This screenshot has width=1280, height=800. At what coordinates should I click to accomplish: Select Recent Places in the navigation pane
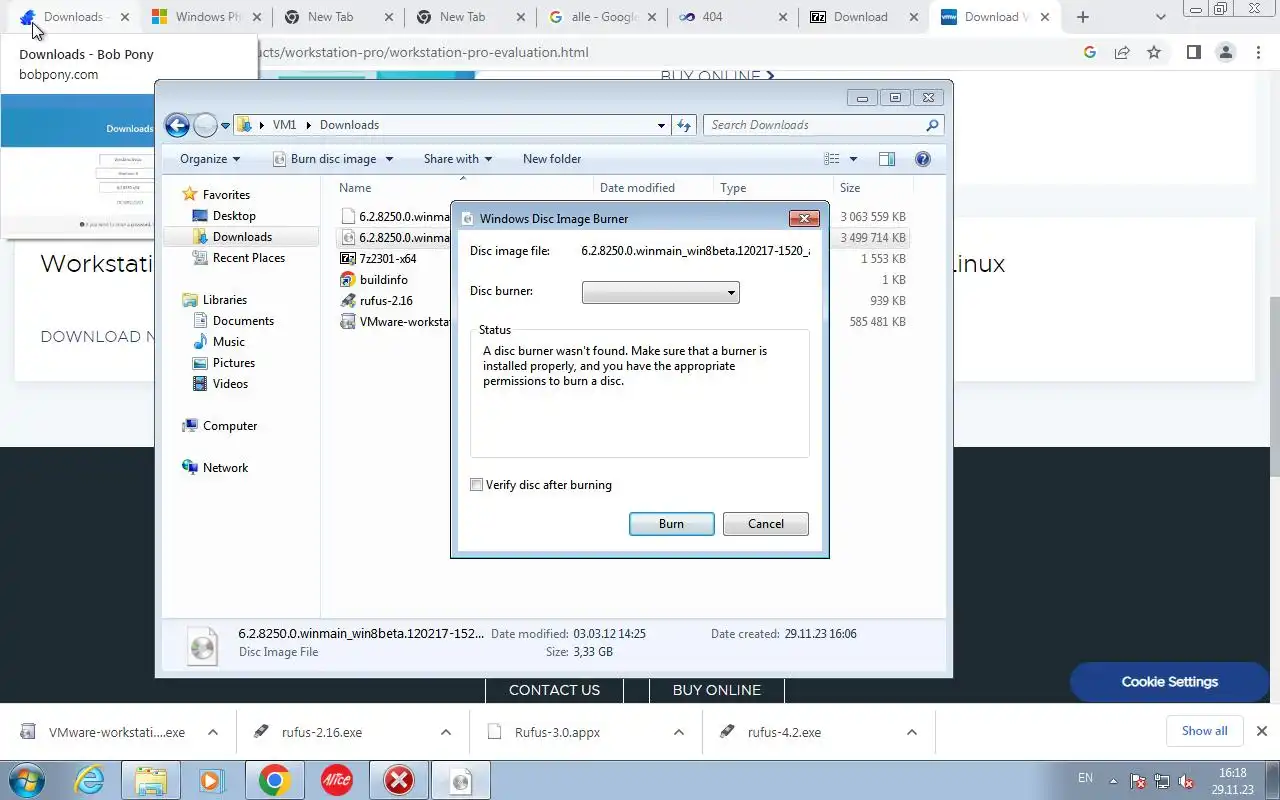pyautogui.click(x=248, y=258)
